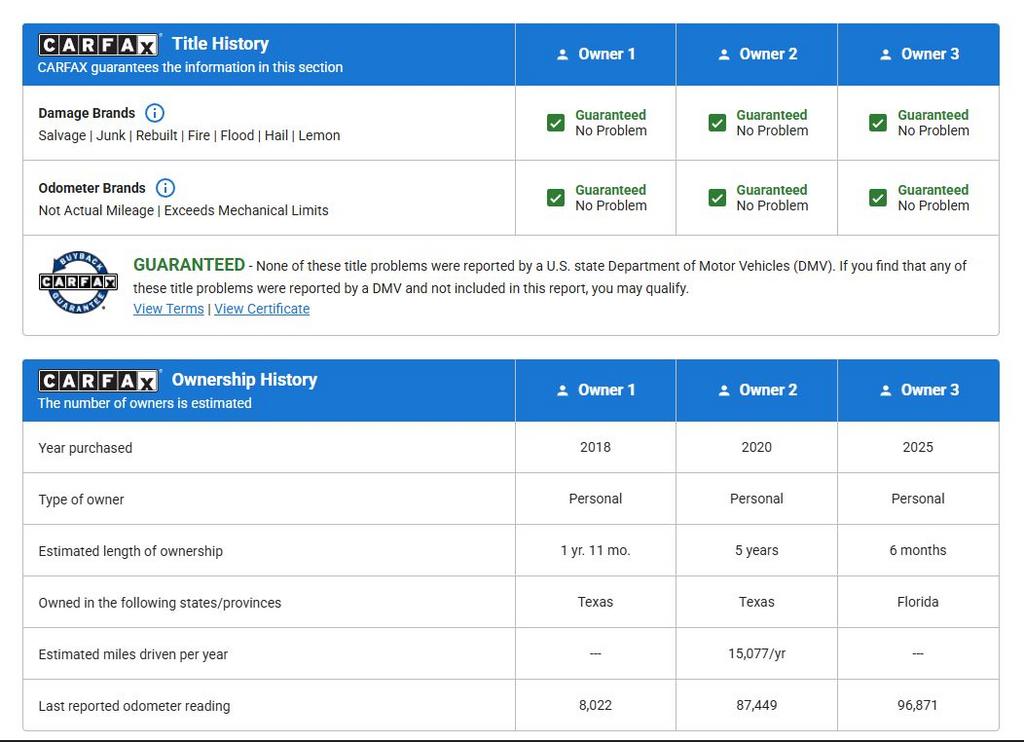Click ownership length '5 years'

pyautogui.click(x=757, y=551)
